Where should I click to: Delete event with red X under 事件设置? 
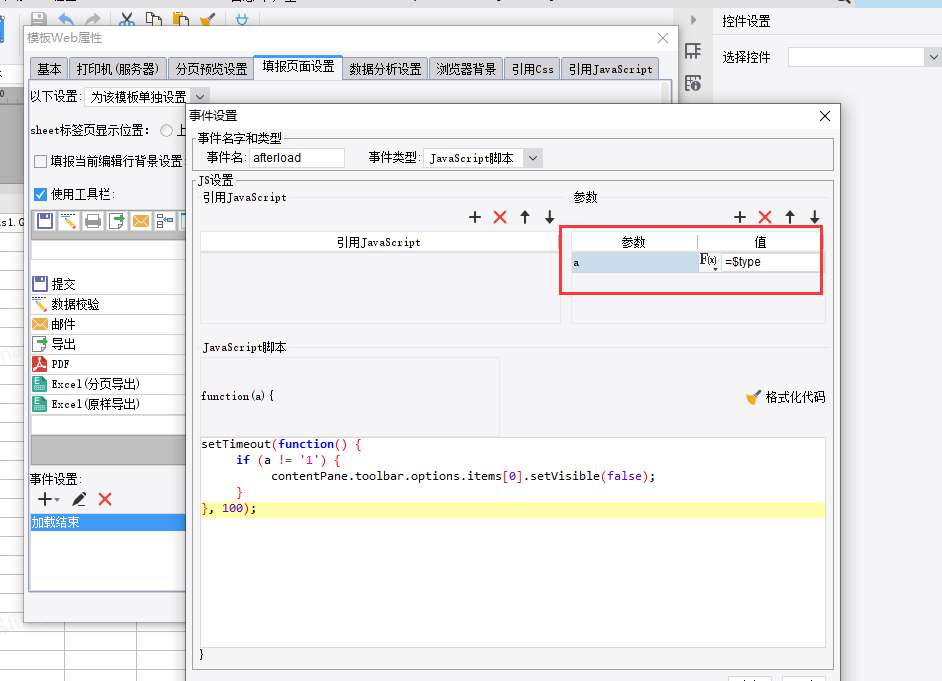(x=105, y=499)
